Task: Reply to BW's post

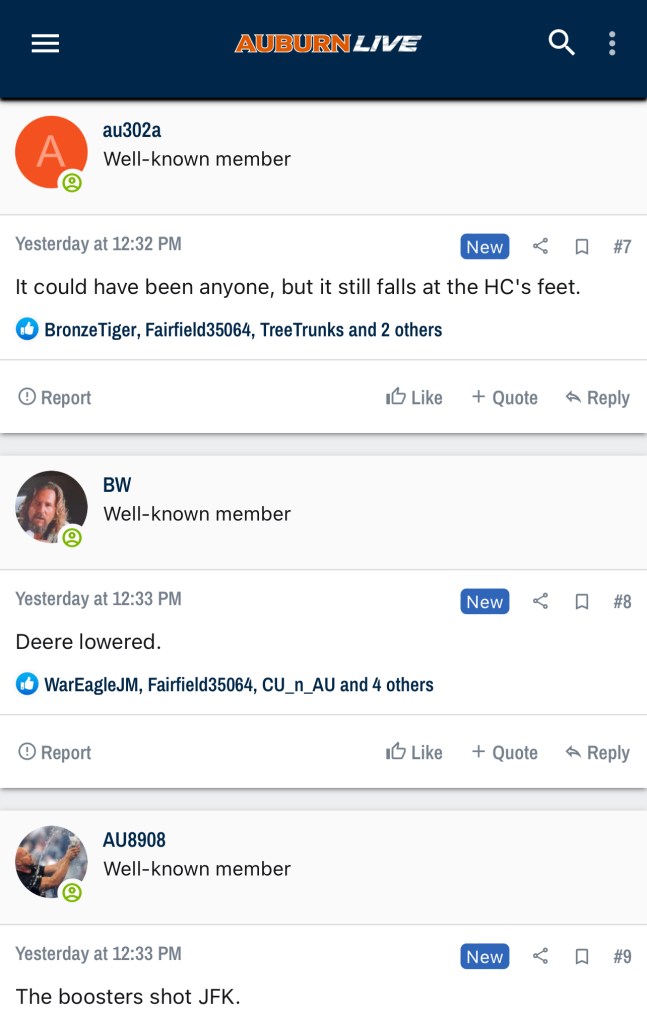Action: point(597,752)
